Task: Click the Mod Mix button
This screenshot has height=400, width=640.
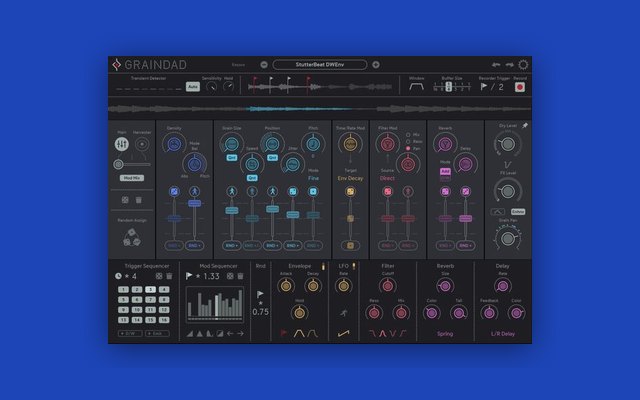Action: click(131, 178)
